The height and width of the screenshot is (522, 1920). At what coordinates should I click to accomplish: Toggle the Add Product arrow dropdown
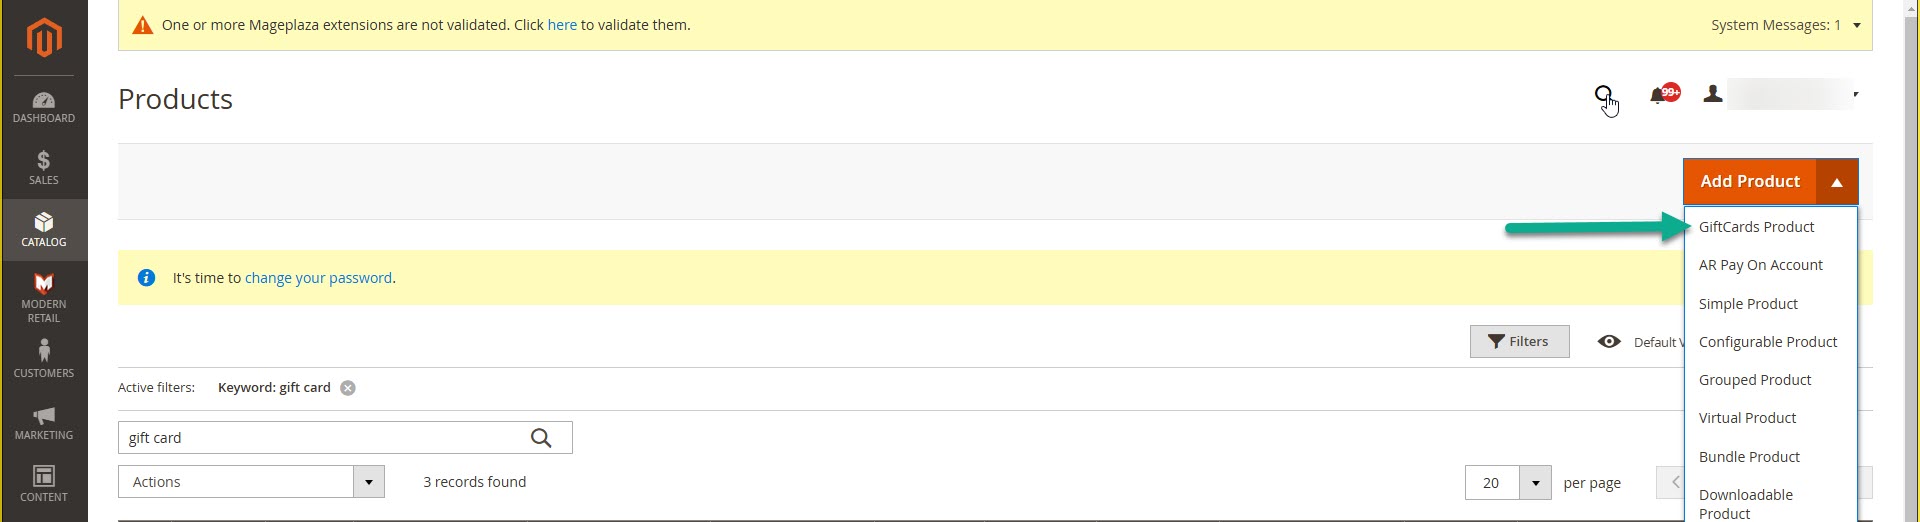(x=1837, y=182)
